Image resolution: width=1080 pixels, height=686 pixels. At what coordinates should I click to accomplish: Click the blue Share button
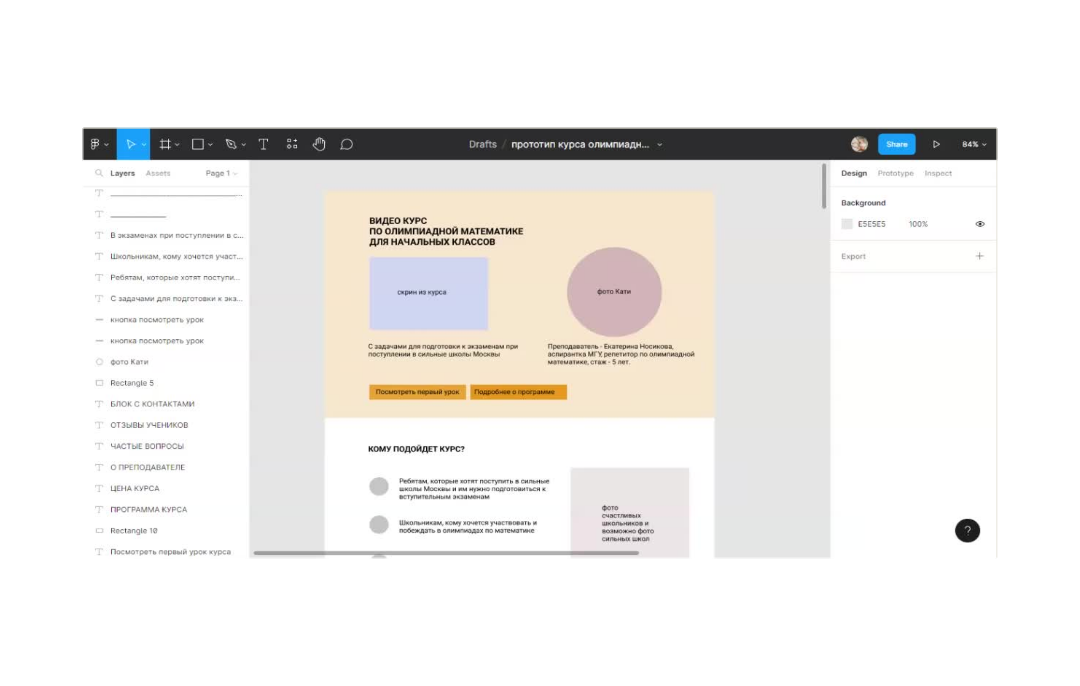896,144
